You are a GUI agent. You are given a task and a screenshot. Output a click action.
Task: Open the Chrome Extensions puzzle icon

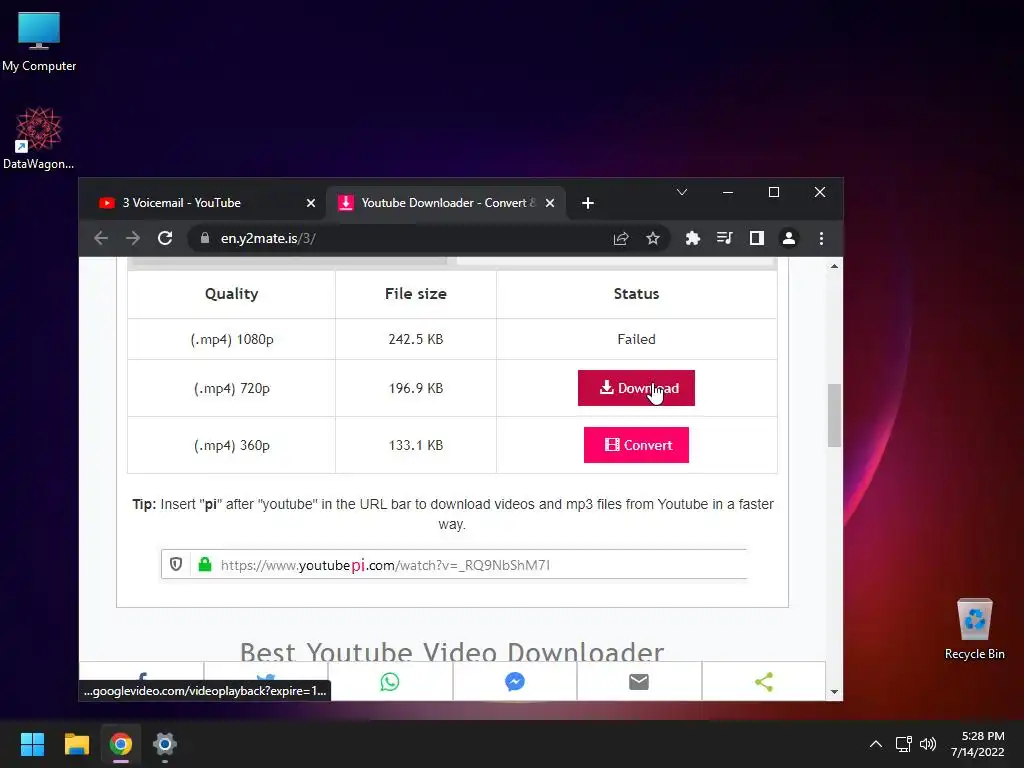tap(693, 238)
